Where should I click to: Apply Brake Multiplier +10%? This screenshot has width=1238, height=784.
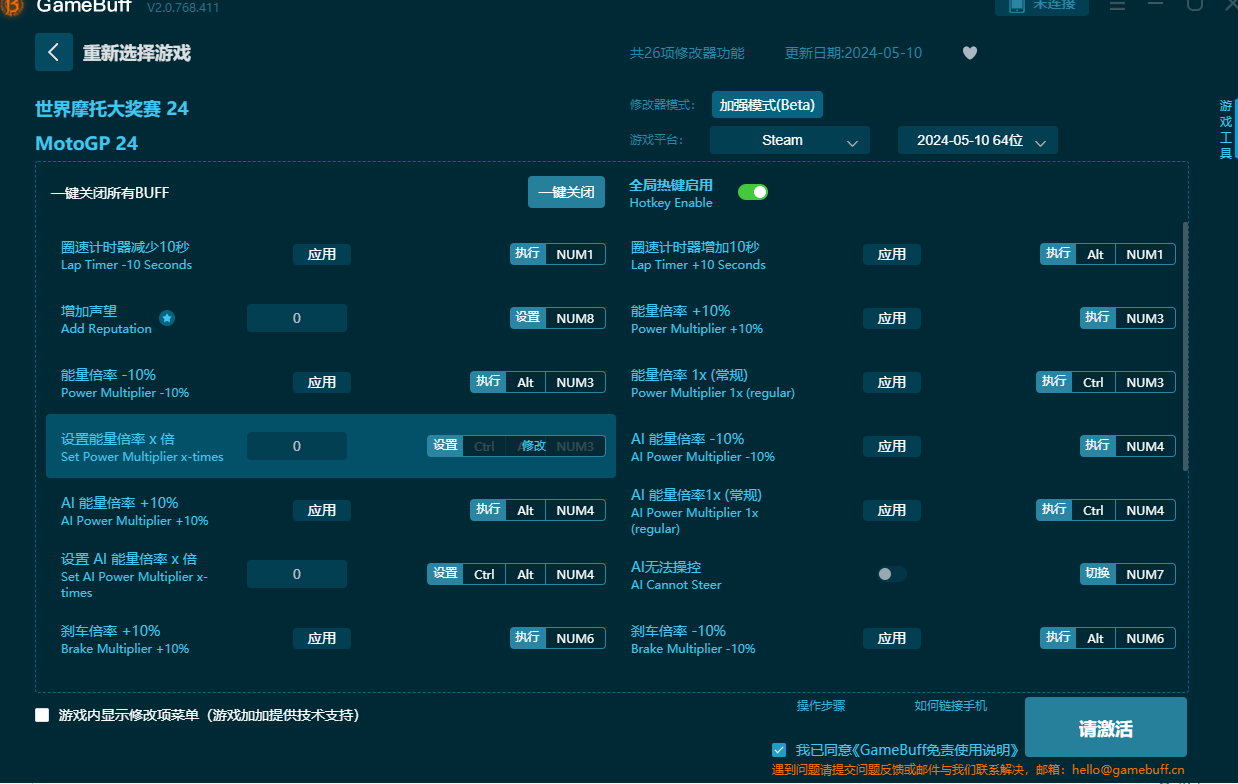pos(322,638)
